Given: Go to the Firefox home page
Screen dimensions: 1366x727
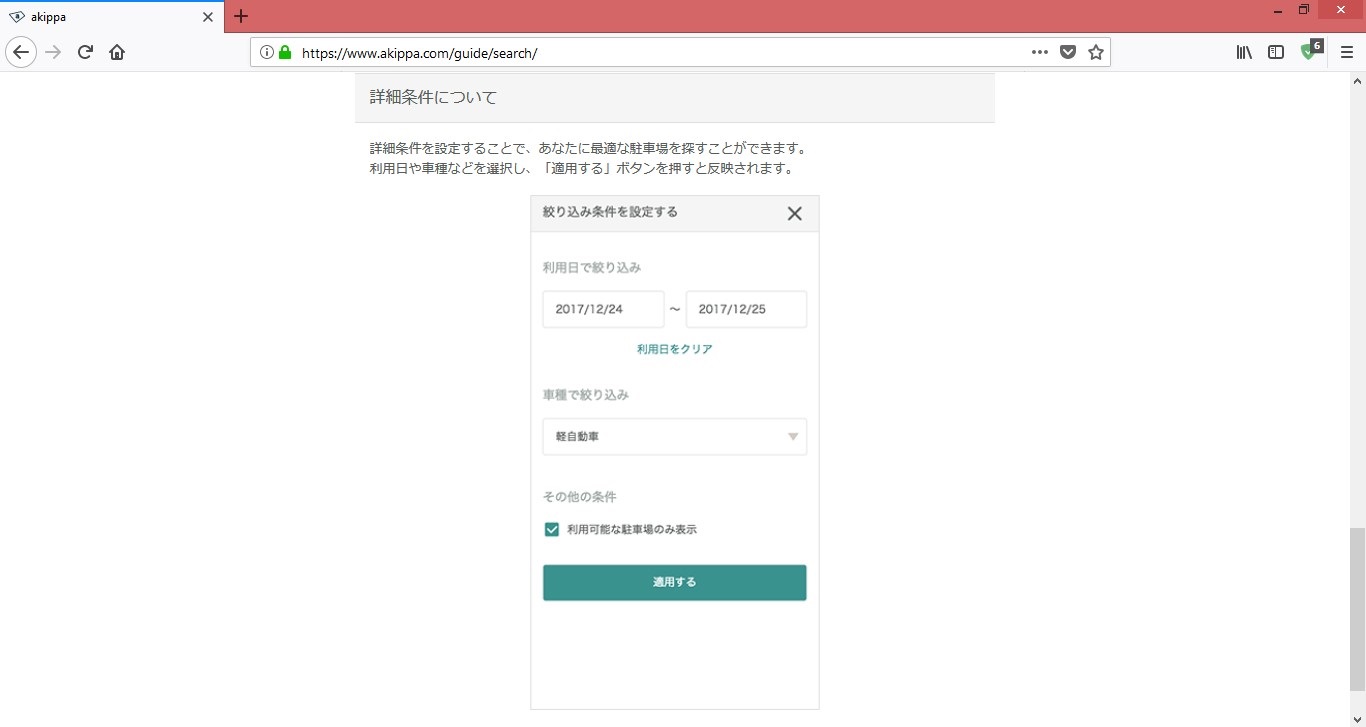Looking at the screenshot, I should (117, 53).
